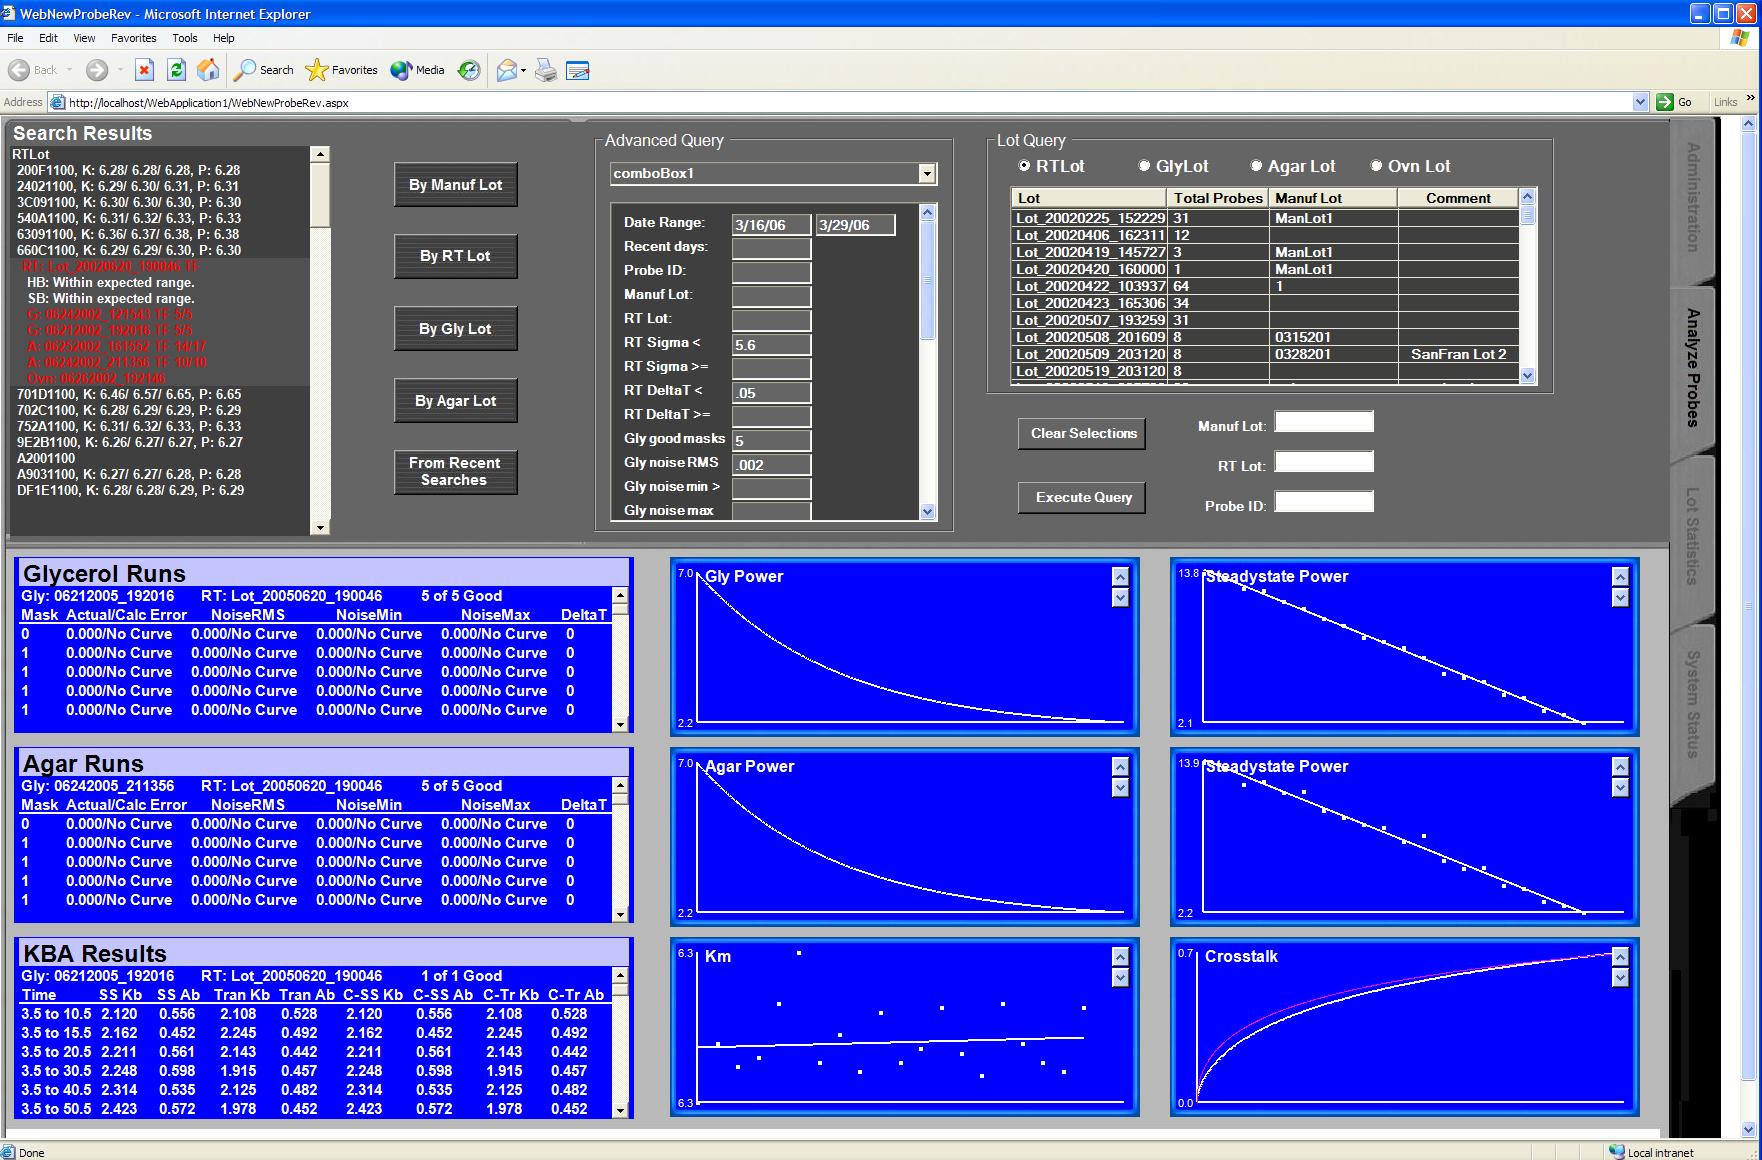Click the Stop button in browser toolbar
1762x1160 pixels.
pos(144,70)
